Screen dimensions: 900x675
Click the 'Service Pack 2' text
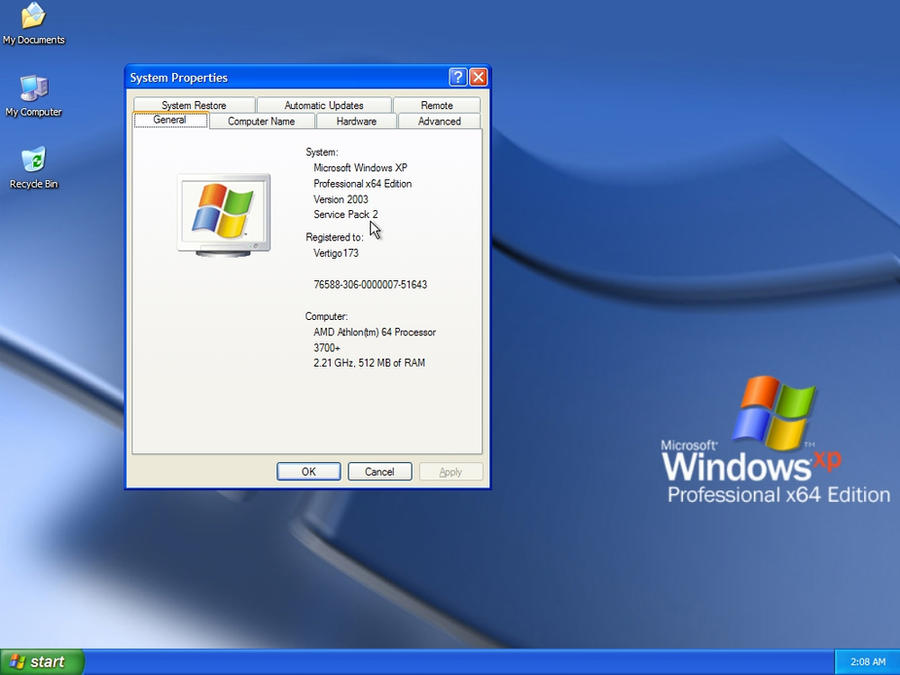(346, 214)
